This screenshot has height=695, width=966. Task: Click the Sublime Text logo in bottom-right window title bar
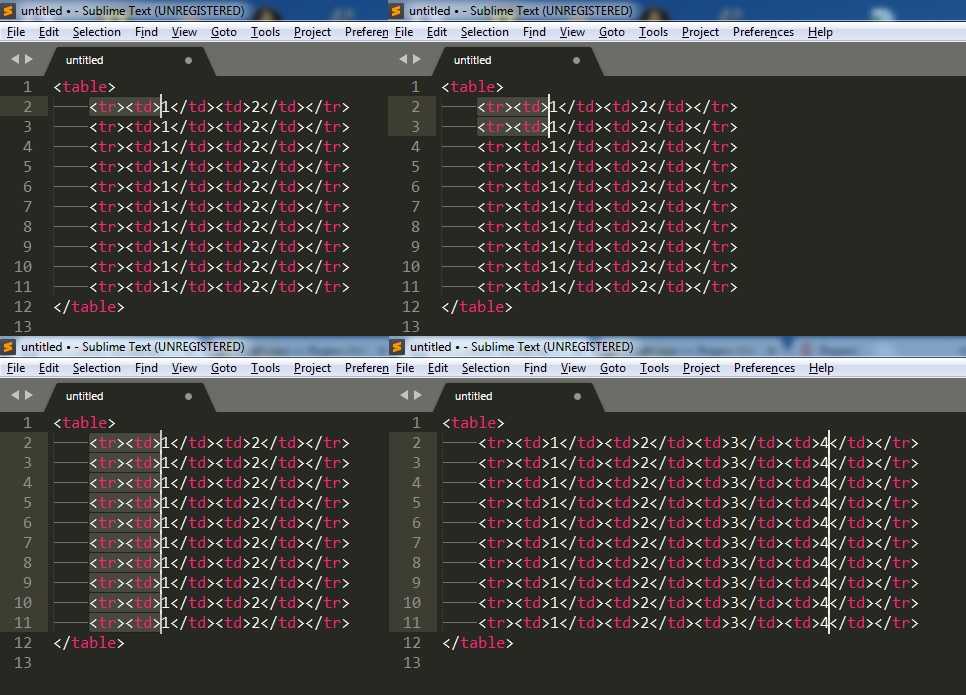point(397,347)
